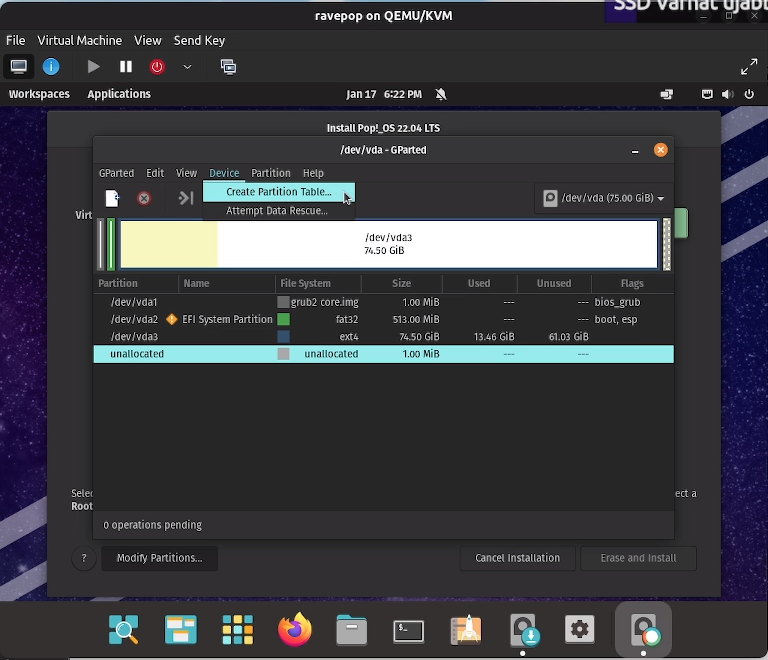Shut down the VM with red power icon

pyautogui.click(x=157, y=67)
